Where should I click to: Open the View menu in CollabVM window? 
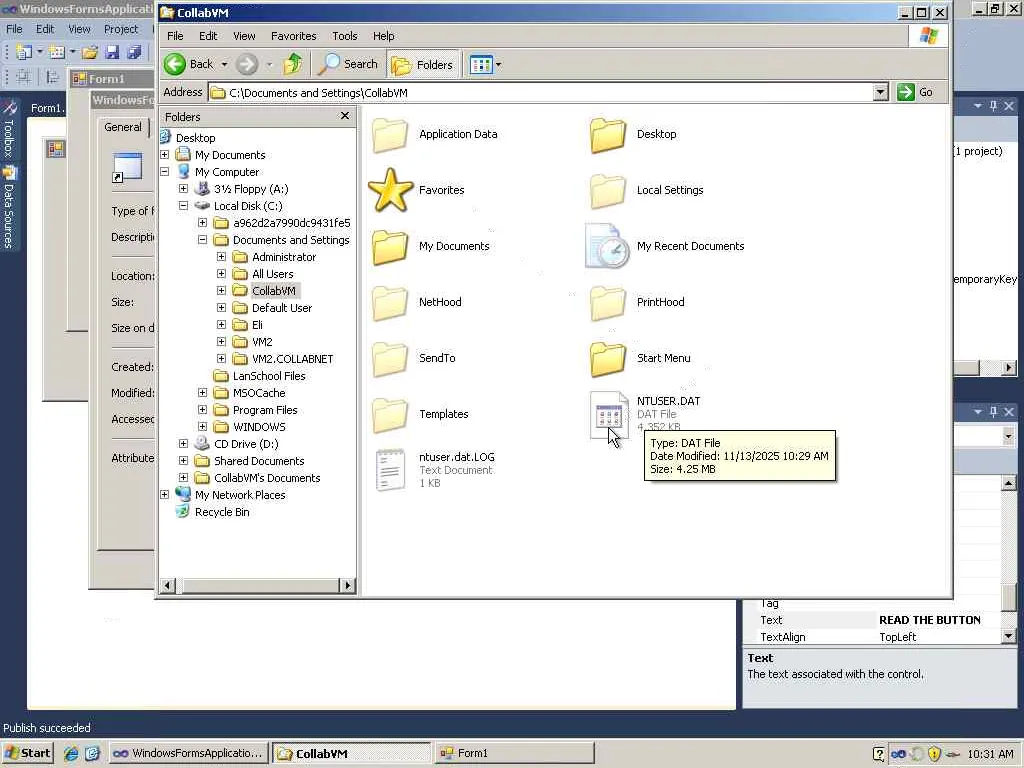point(244,36)
